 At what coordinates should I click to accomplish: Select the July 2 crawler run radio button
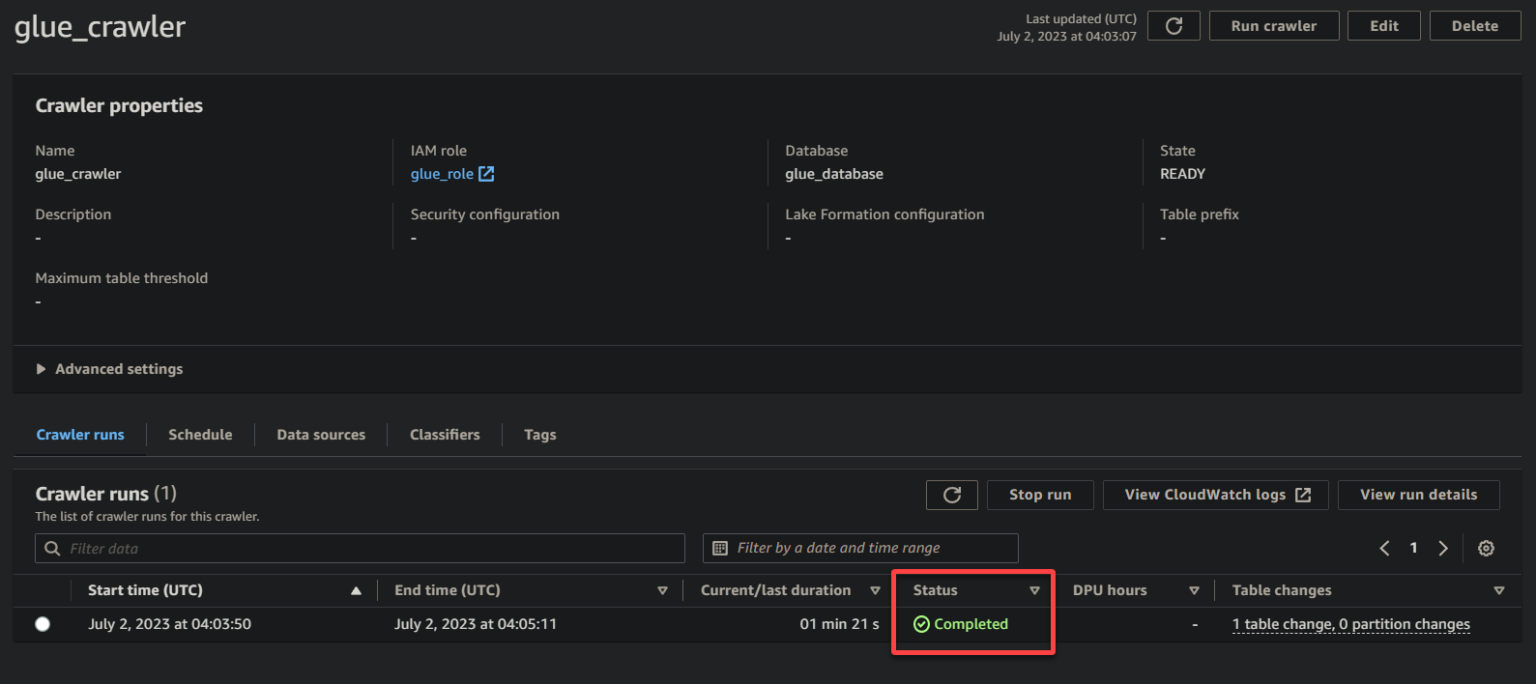42,623
